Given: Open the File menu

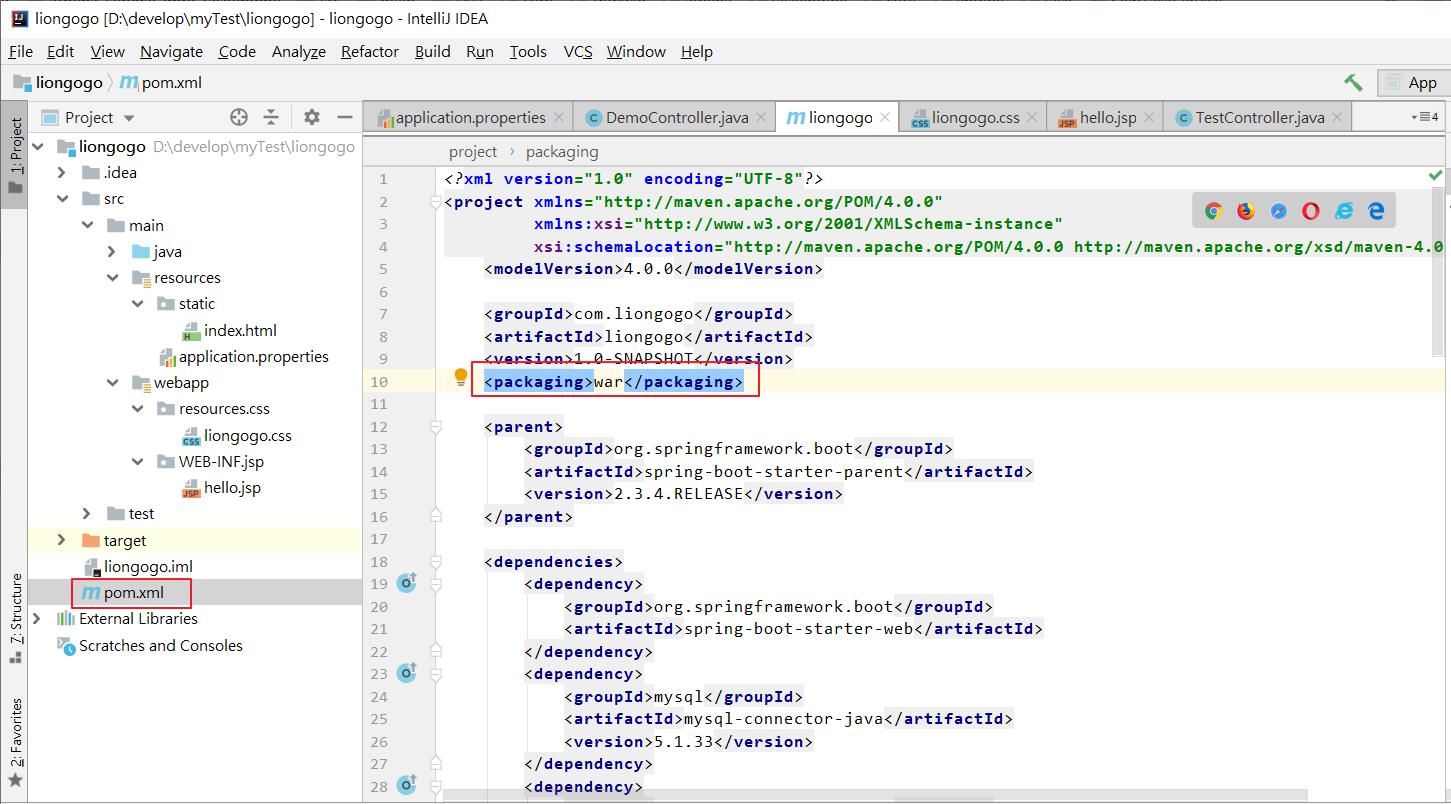Looking at the screenshot, I should click(x=20, y=51).
